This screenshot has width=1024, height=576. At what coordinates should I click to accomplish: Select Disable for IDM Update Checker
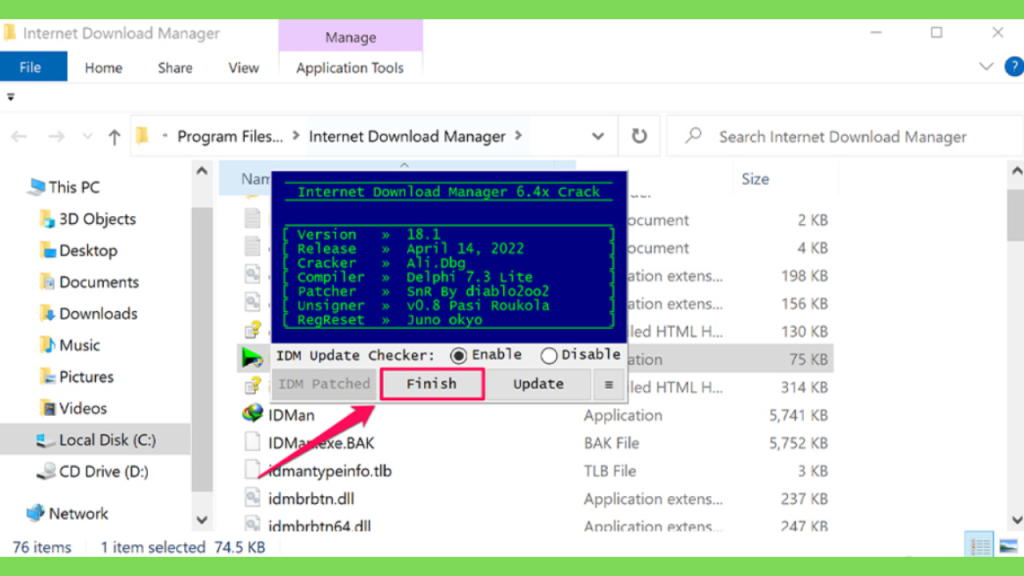pyautogui.click(x=581, y=355)
